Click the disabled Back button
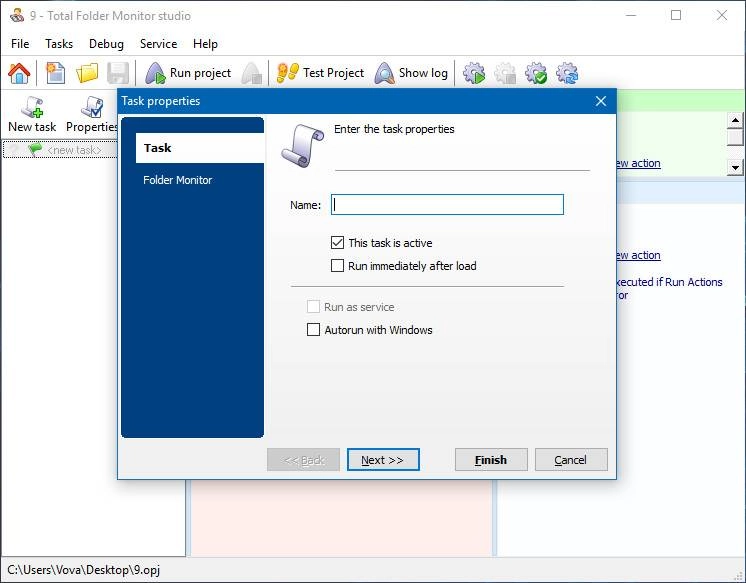This screenshot has height=583, width=746. [304, 460]
